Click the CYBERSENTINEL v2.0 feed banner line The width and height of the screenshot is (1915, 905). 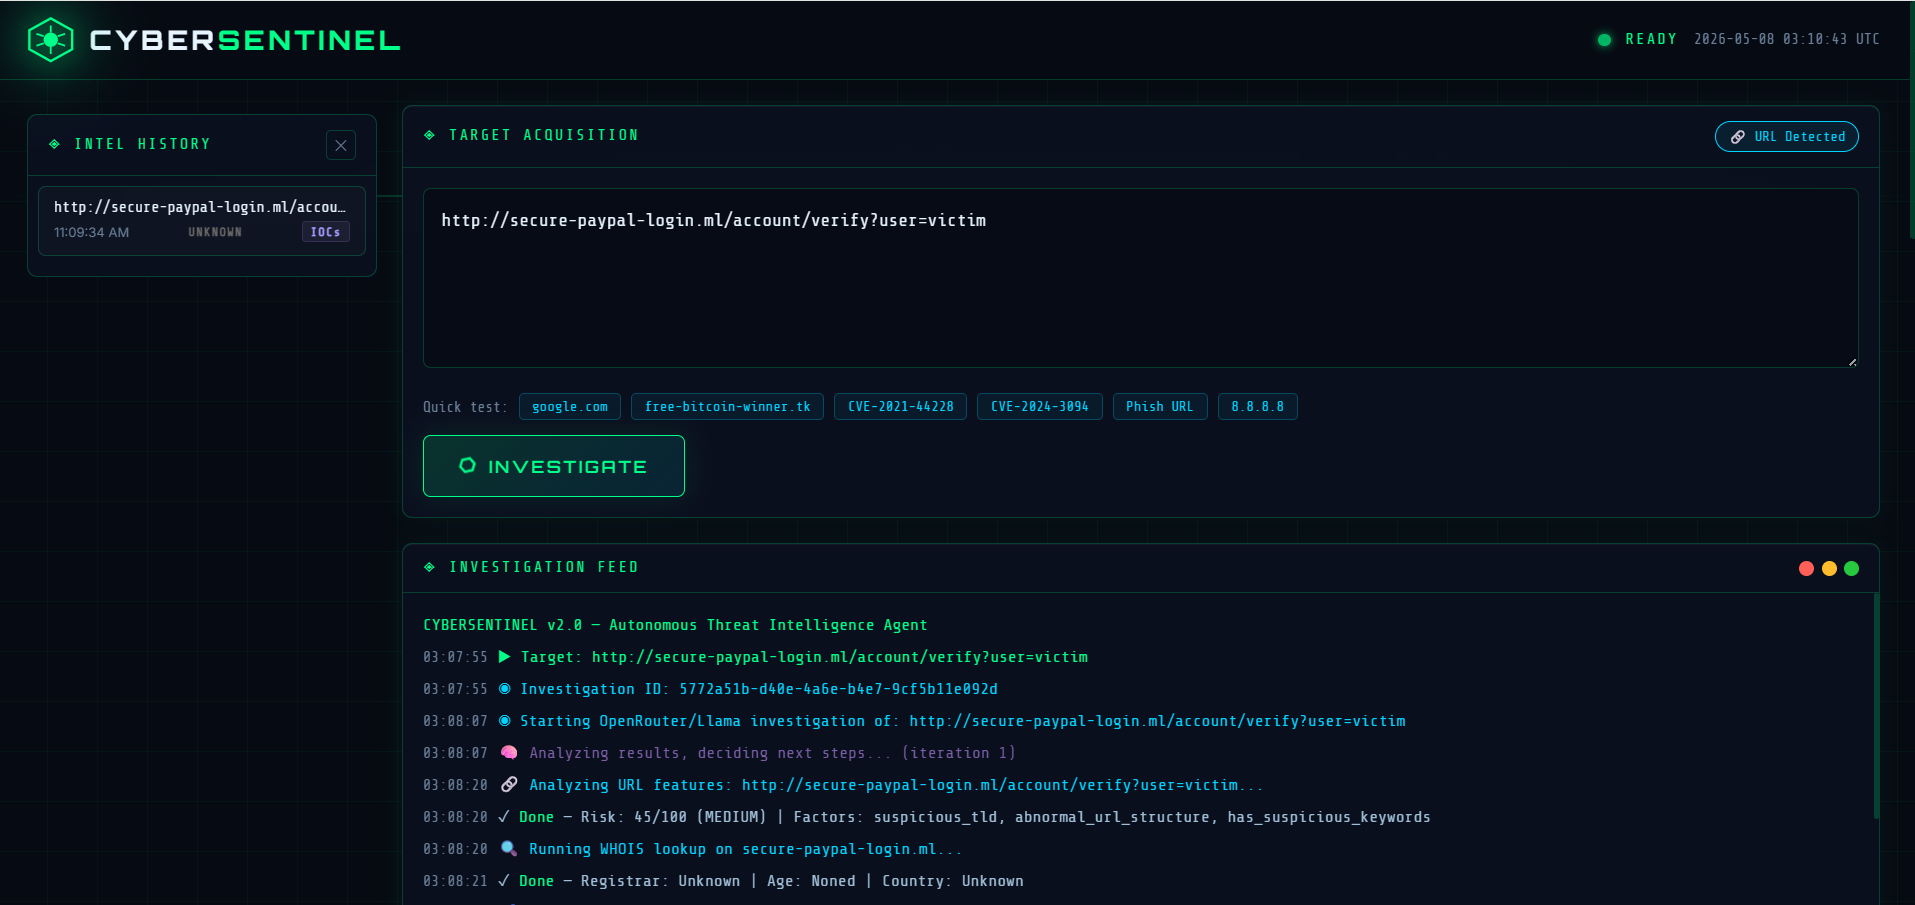coord(675,625)
